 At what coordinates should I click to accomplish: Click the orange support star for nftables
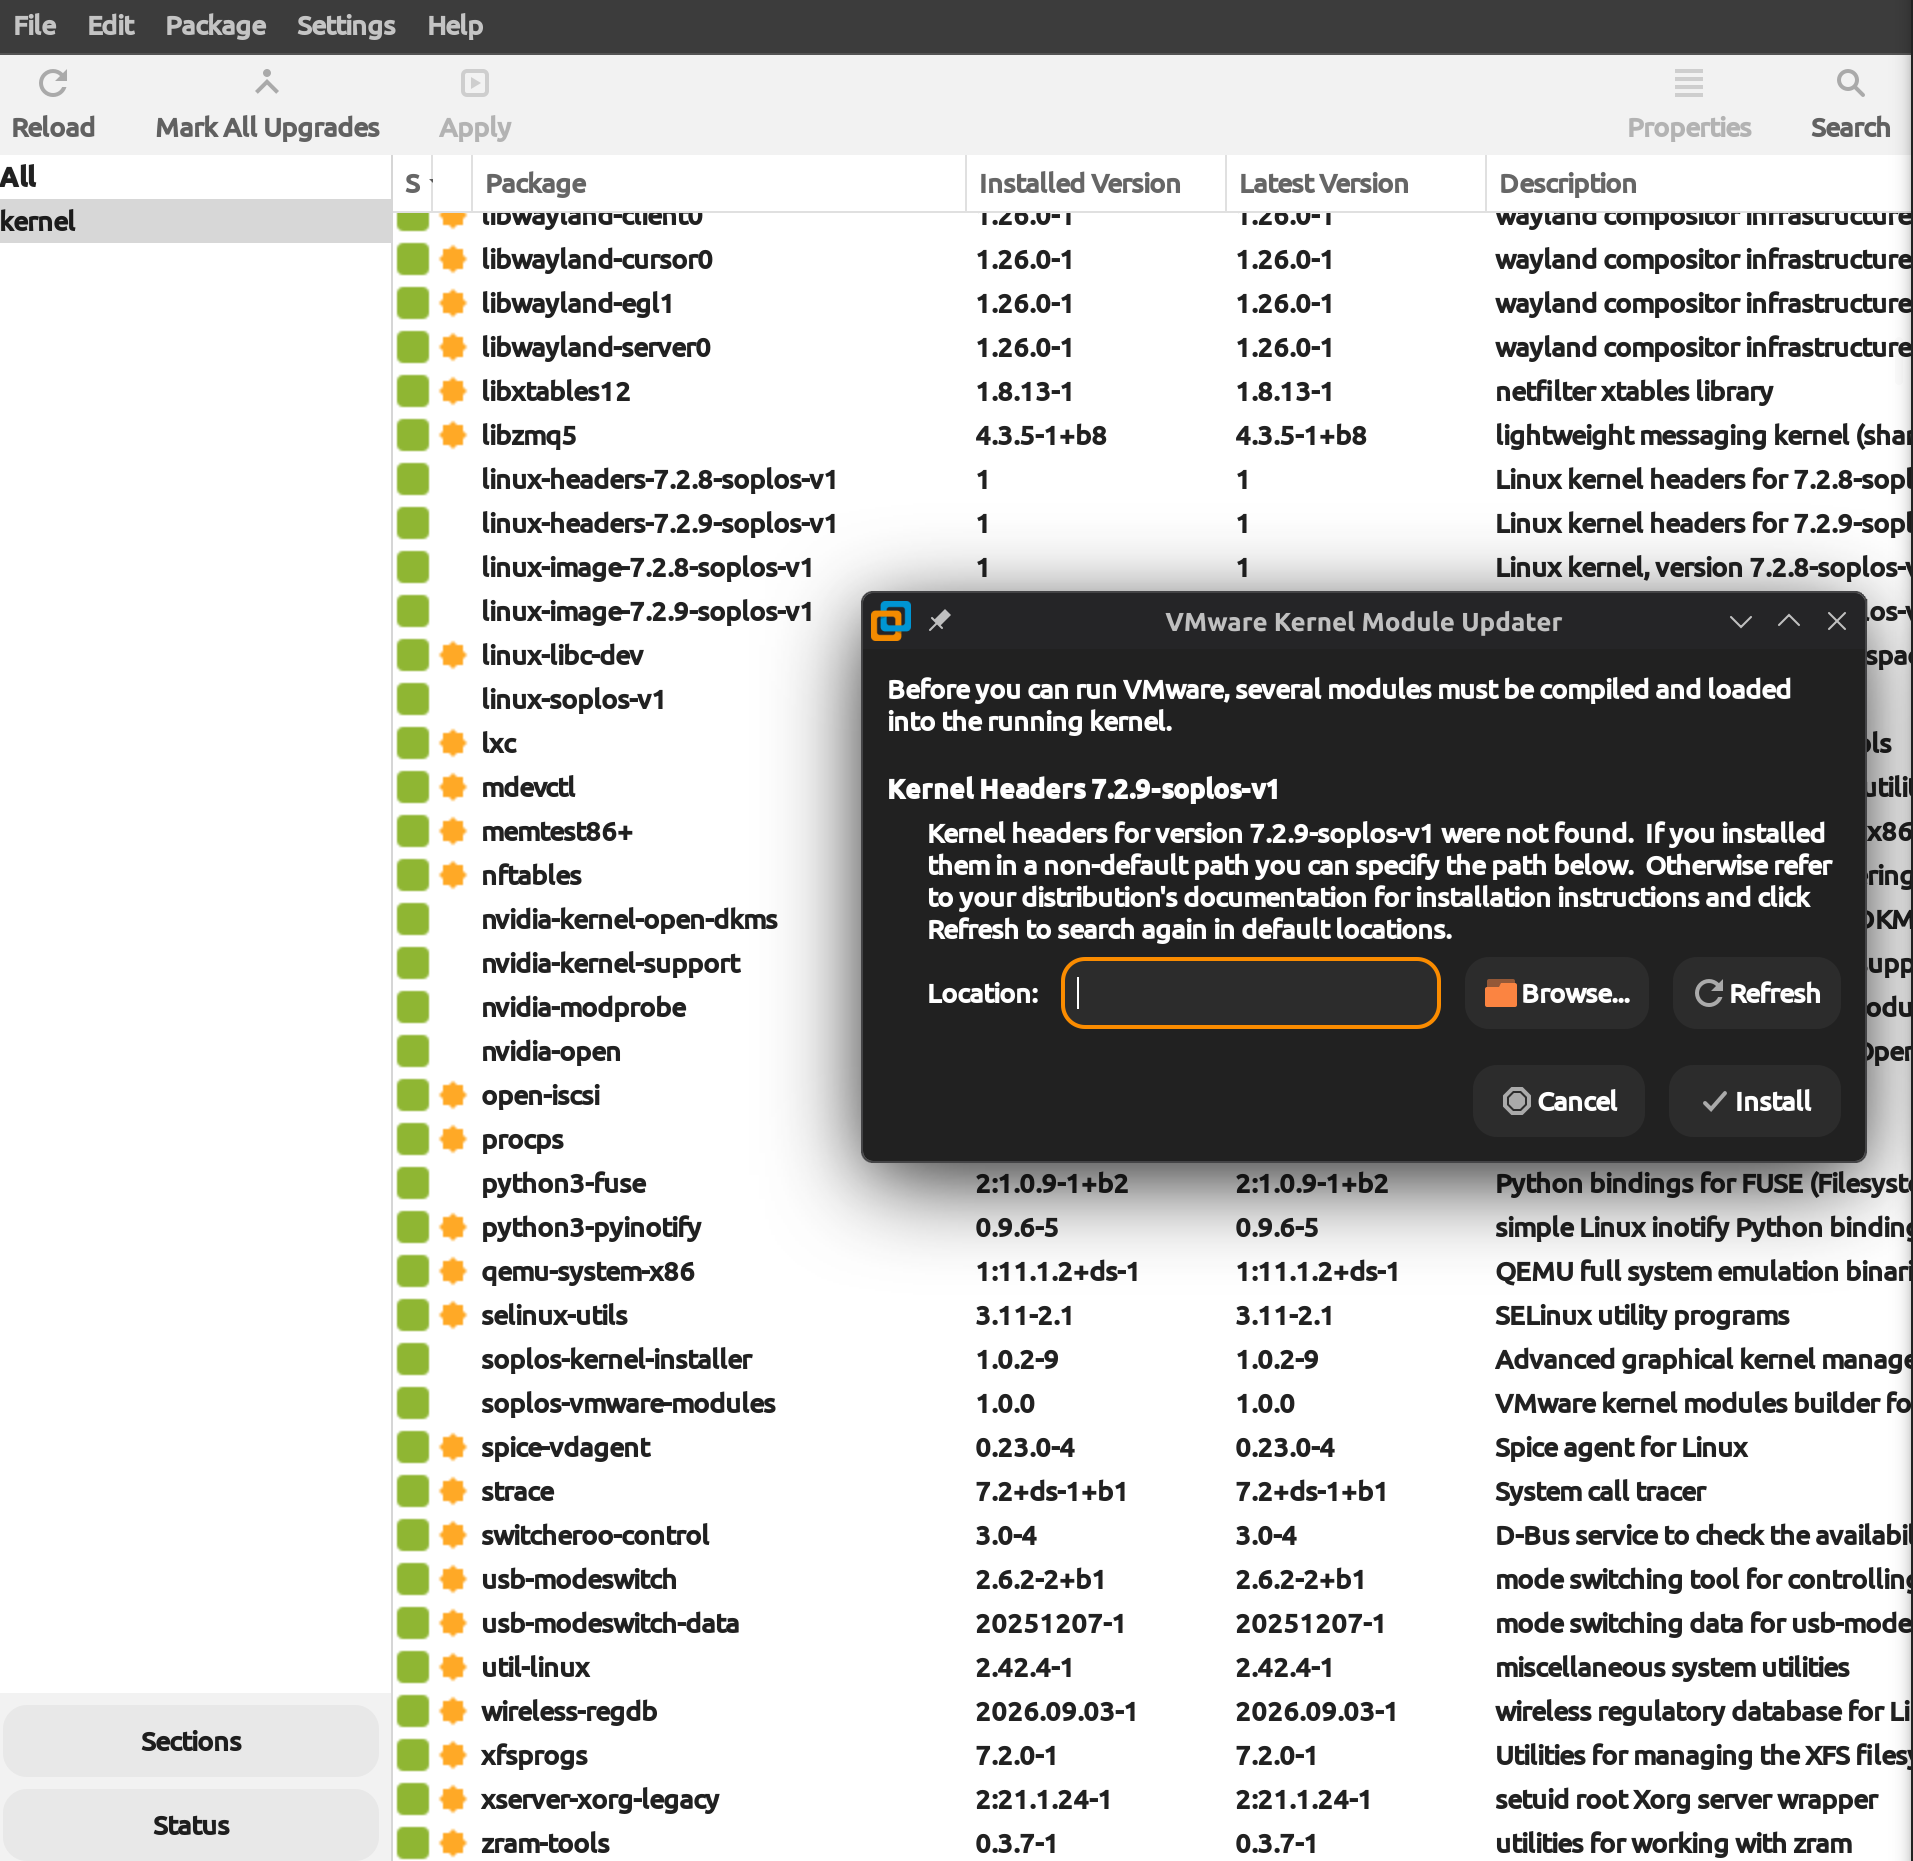[453, 875]
